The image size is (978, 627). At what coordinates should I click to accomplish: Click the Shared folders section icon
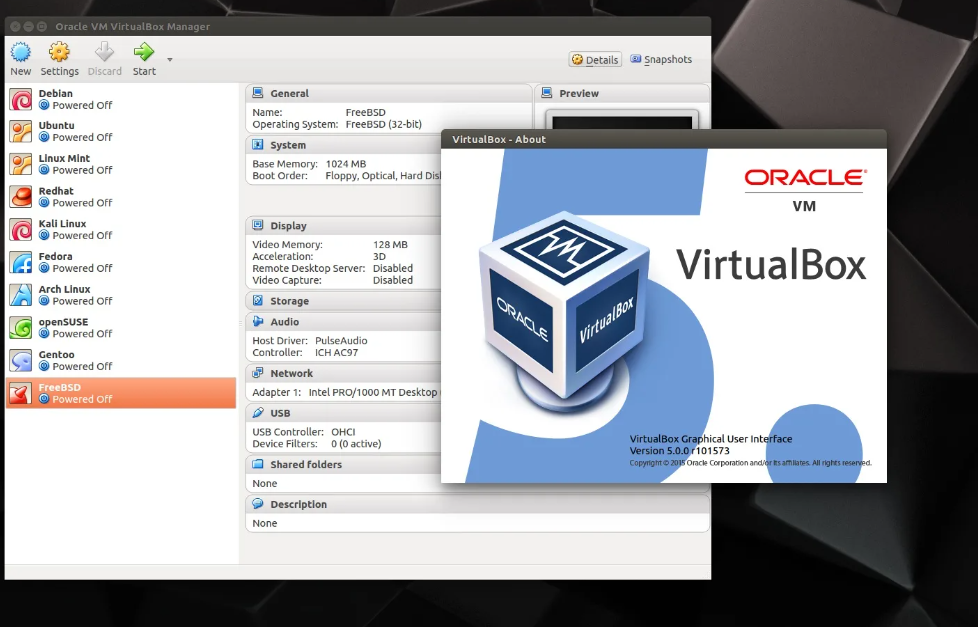point(258,464)
